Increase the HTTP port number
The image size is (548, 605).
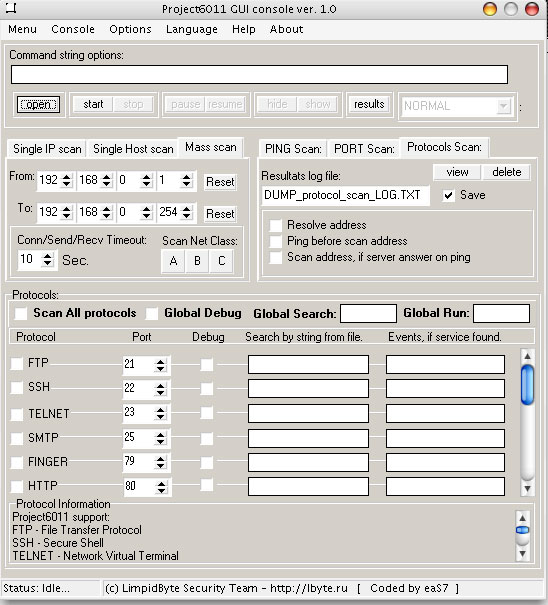click(161, 483)
